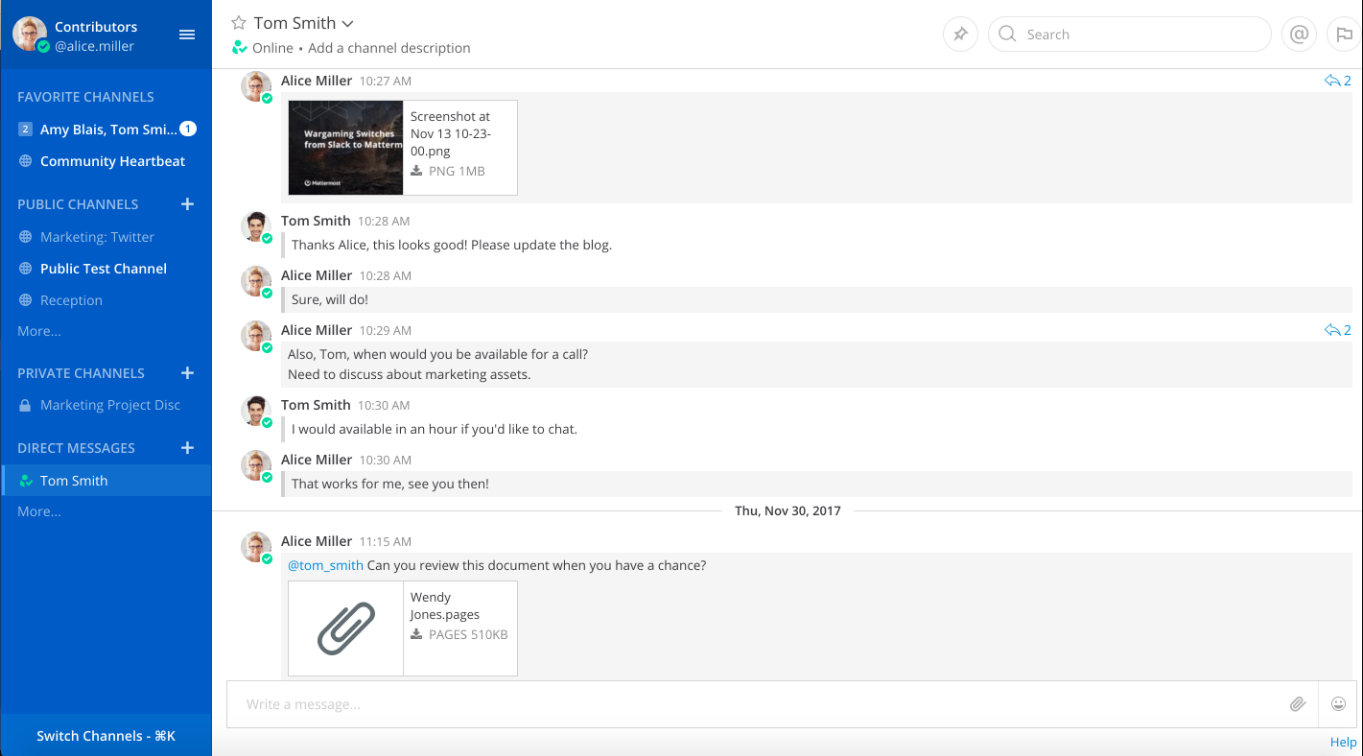This screenshot has height=756, width=1363.
Task: Add a new public channel
Action: [x=187, y=204]
